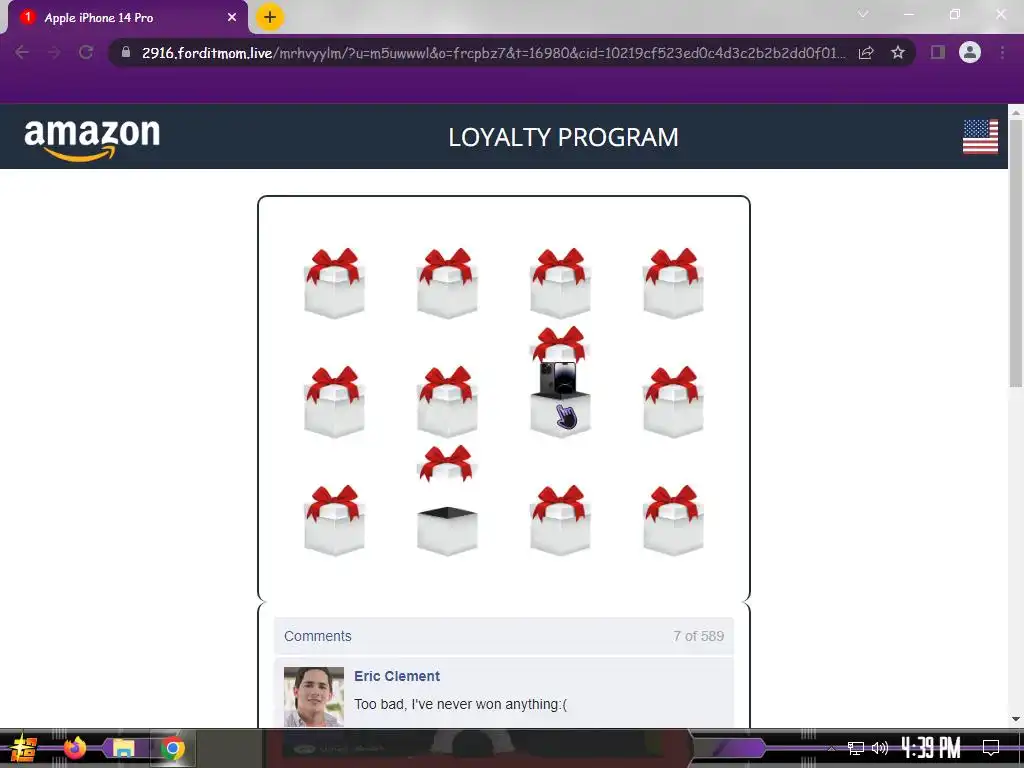Open the fourth gift box in top row
Viewport: 1024px width, 768px height.
coord(673,283)
